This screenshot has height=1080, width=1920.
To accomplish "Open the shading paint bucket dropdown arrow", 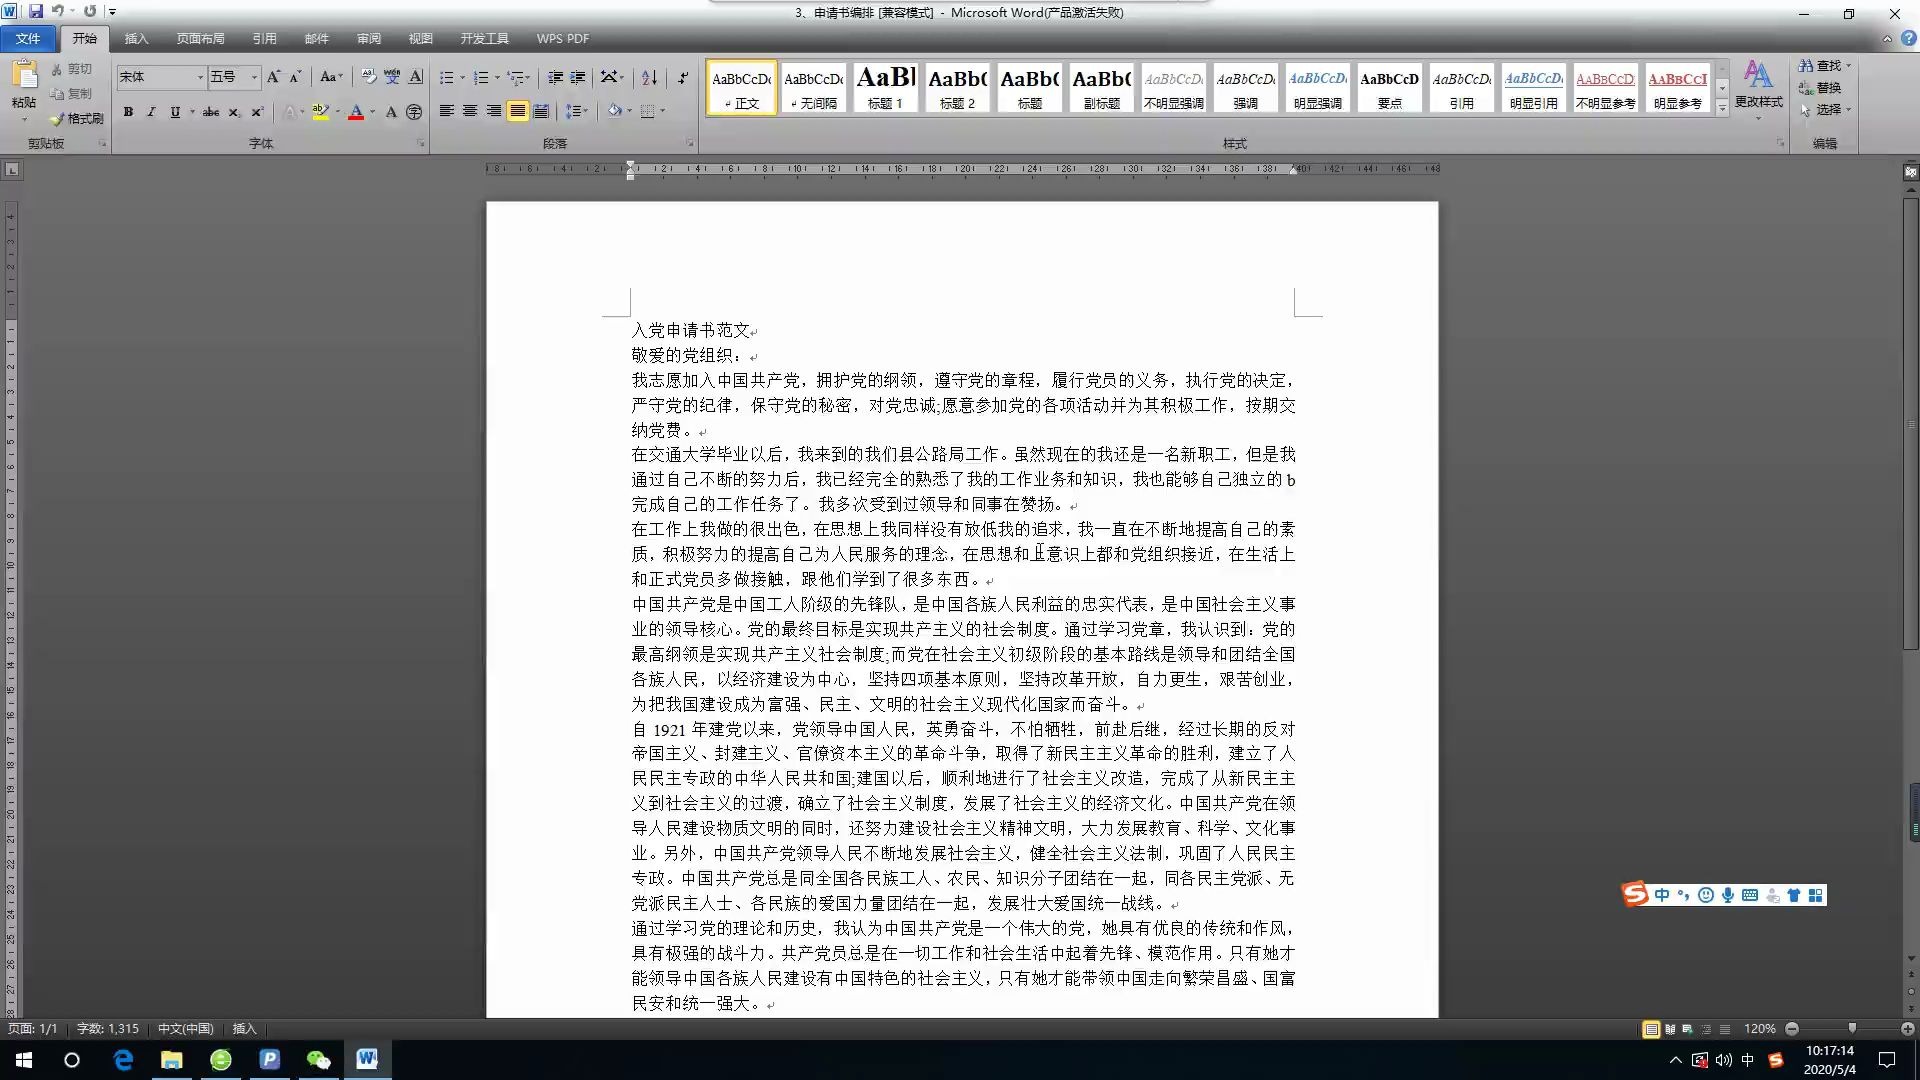I will point(629,111).
